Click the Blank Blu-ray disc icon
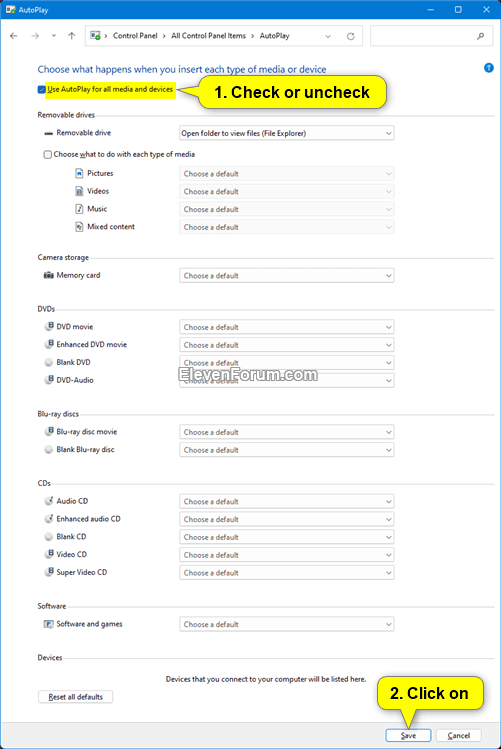 (49, 449)
